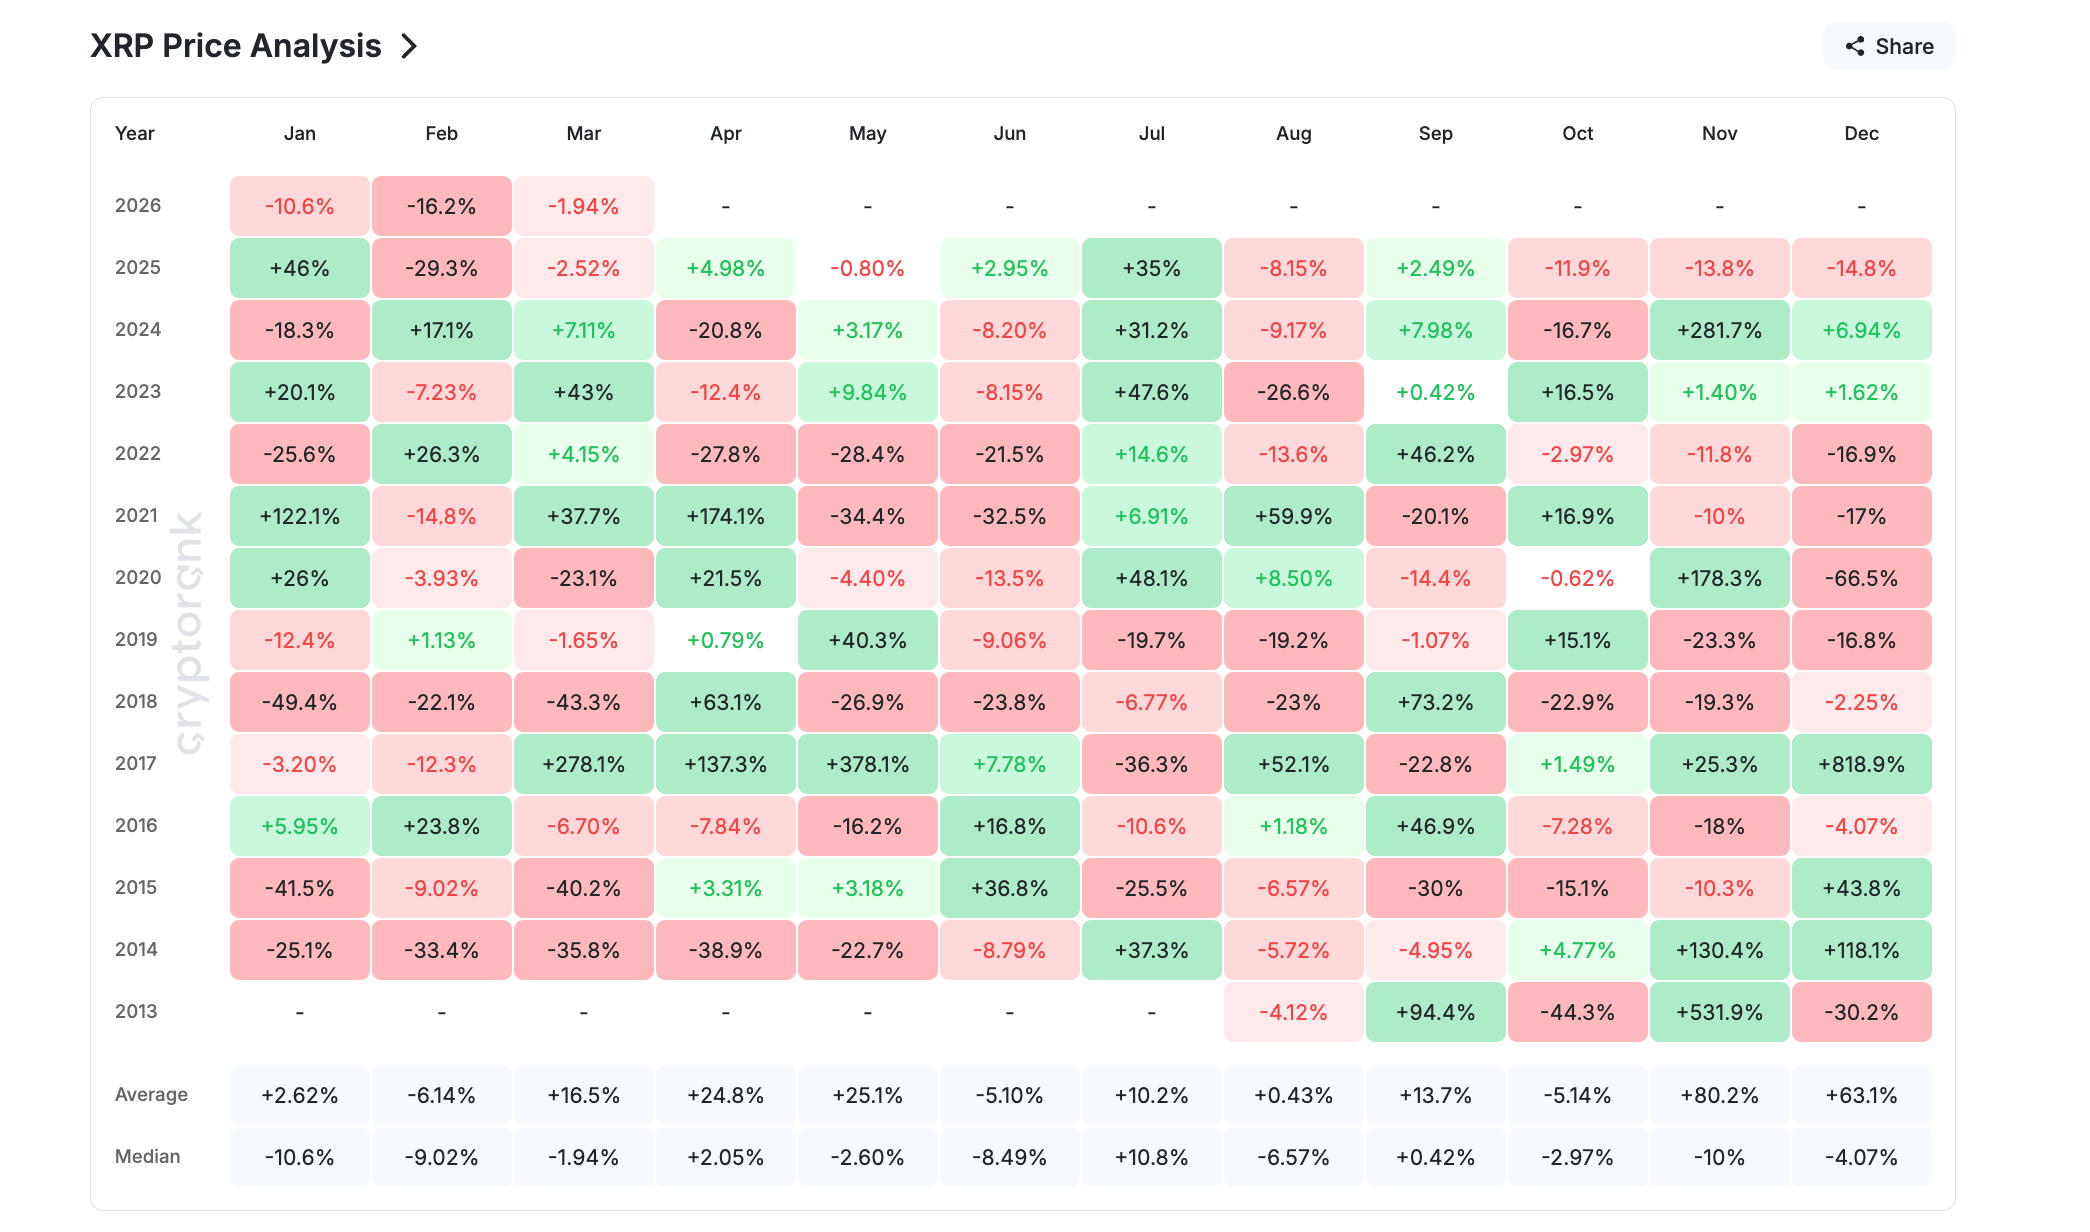Select the -66.5% December 2020 cell

coord(1861,578)
